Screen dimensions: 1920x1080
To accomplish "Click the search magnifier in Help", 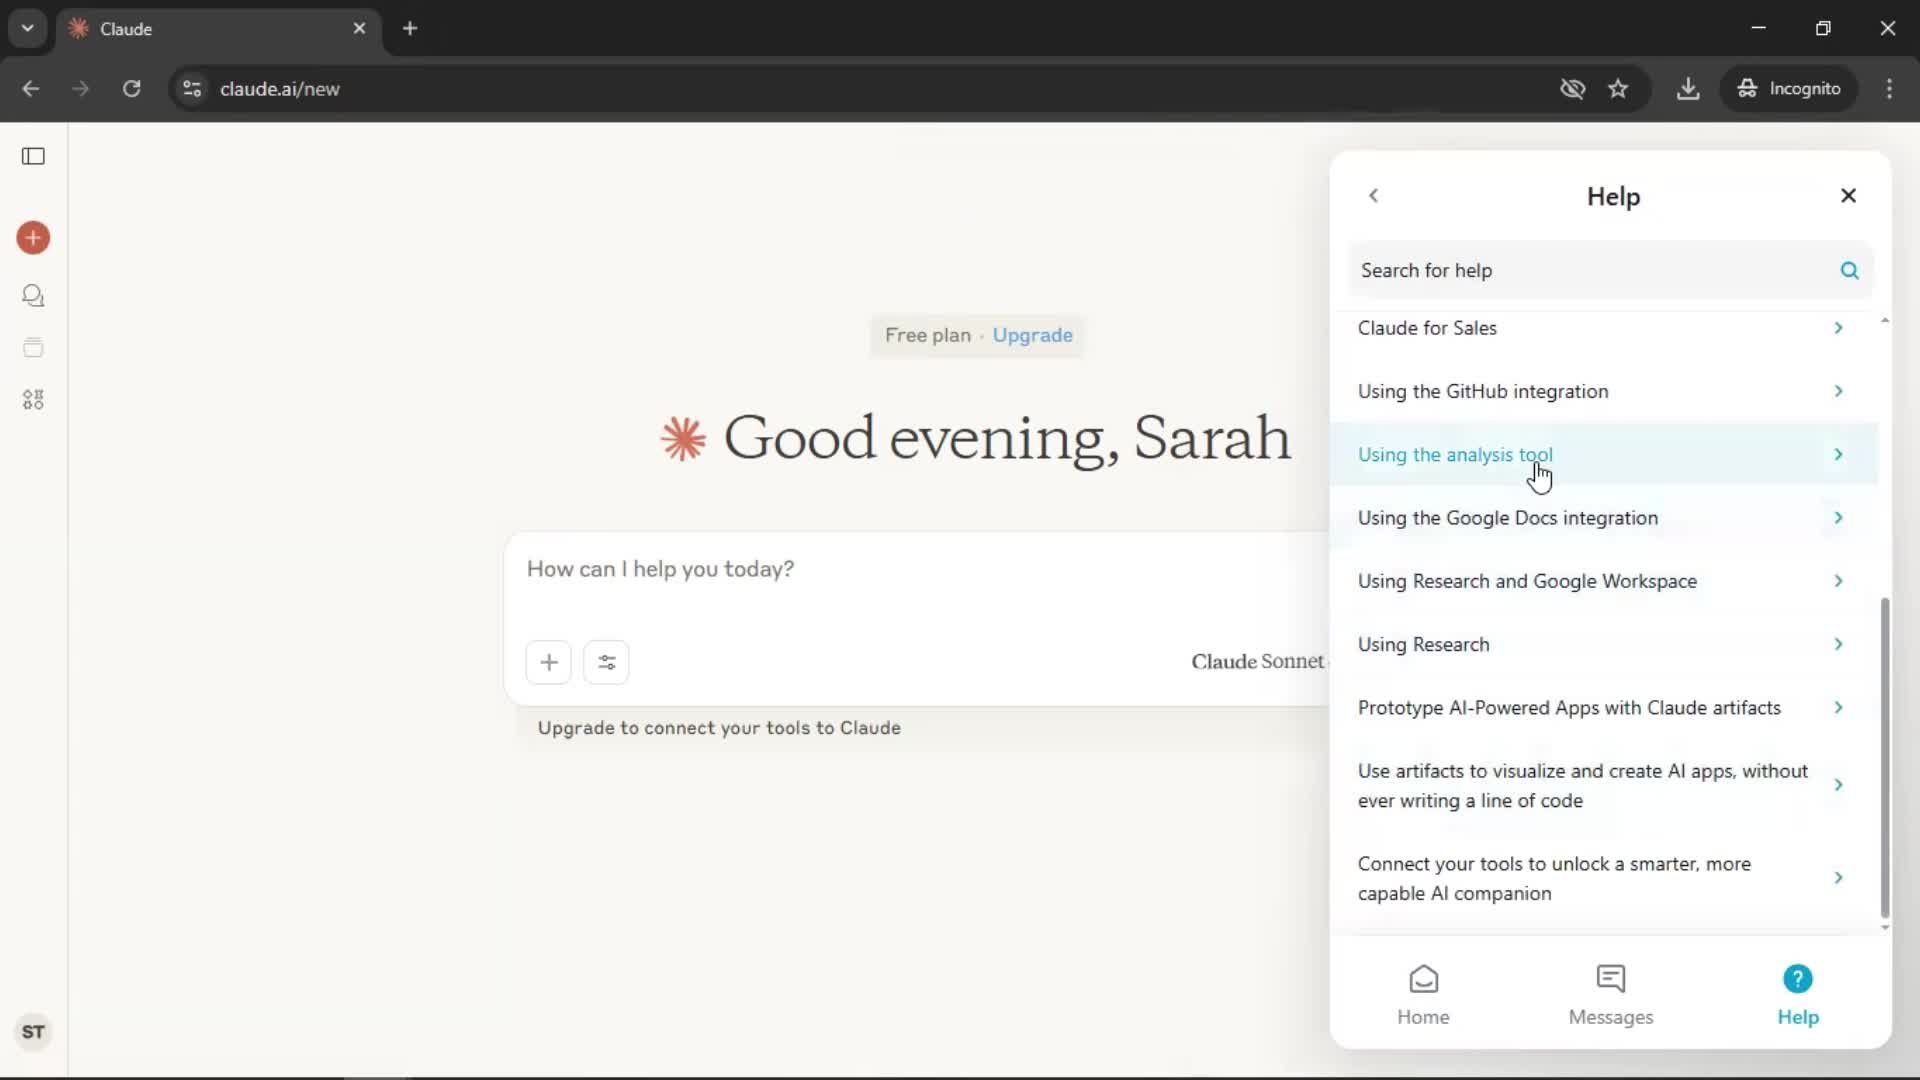I will [1849, 271].
